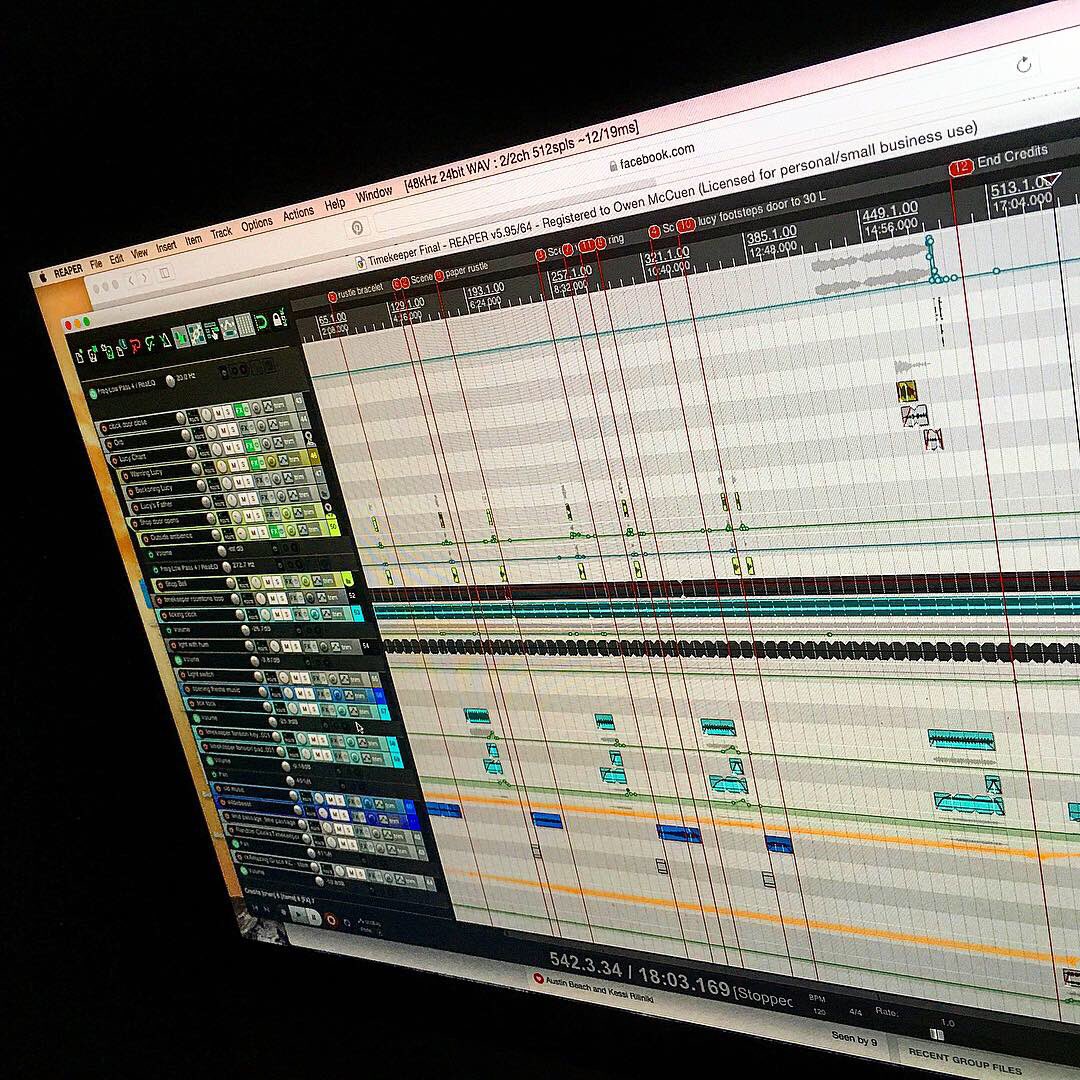Viewport: 1080px width, 1080px height.
Task: Click the Open Project toolbar icon
Action: pyautogui.click(x=93, y=354)
